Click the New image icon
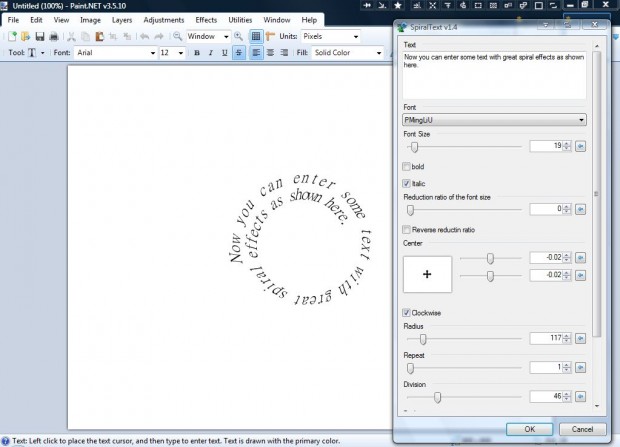The width and height of the screenshot is (620, 447). 12,37
